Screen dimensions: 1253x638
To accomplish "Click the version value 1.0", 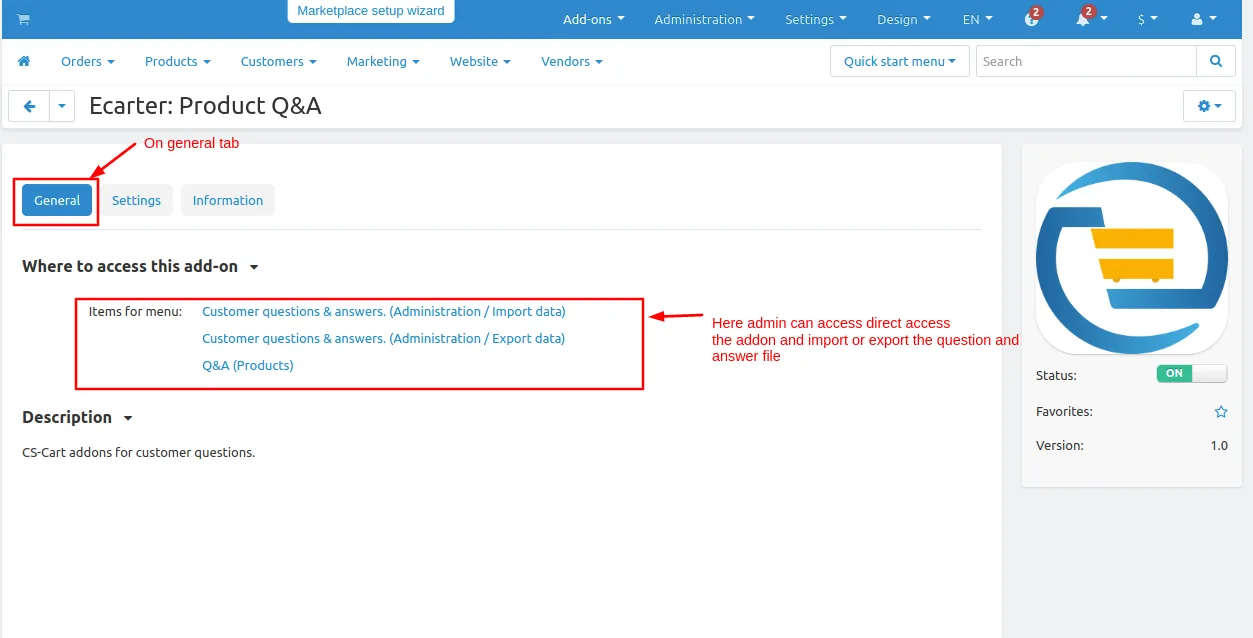I will tap(1219, 445).
